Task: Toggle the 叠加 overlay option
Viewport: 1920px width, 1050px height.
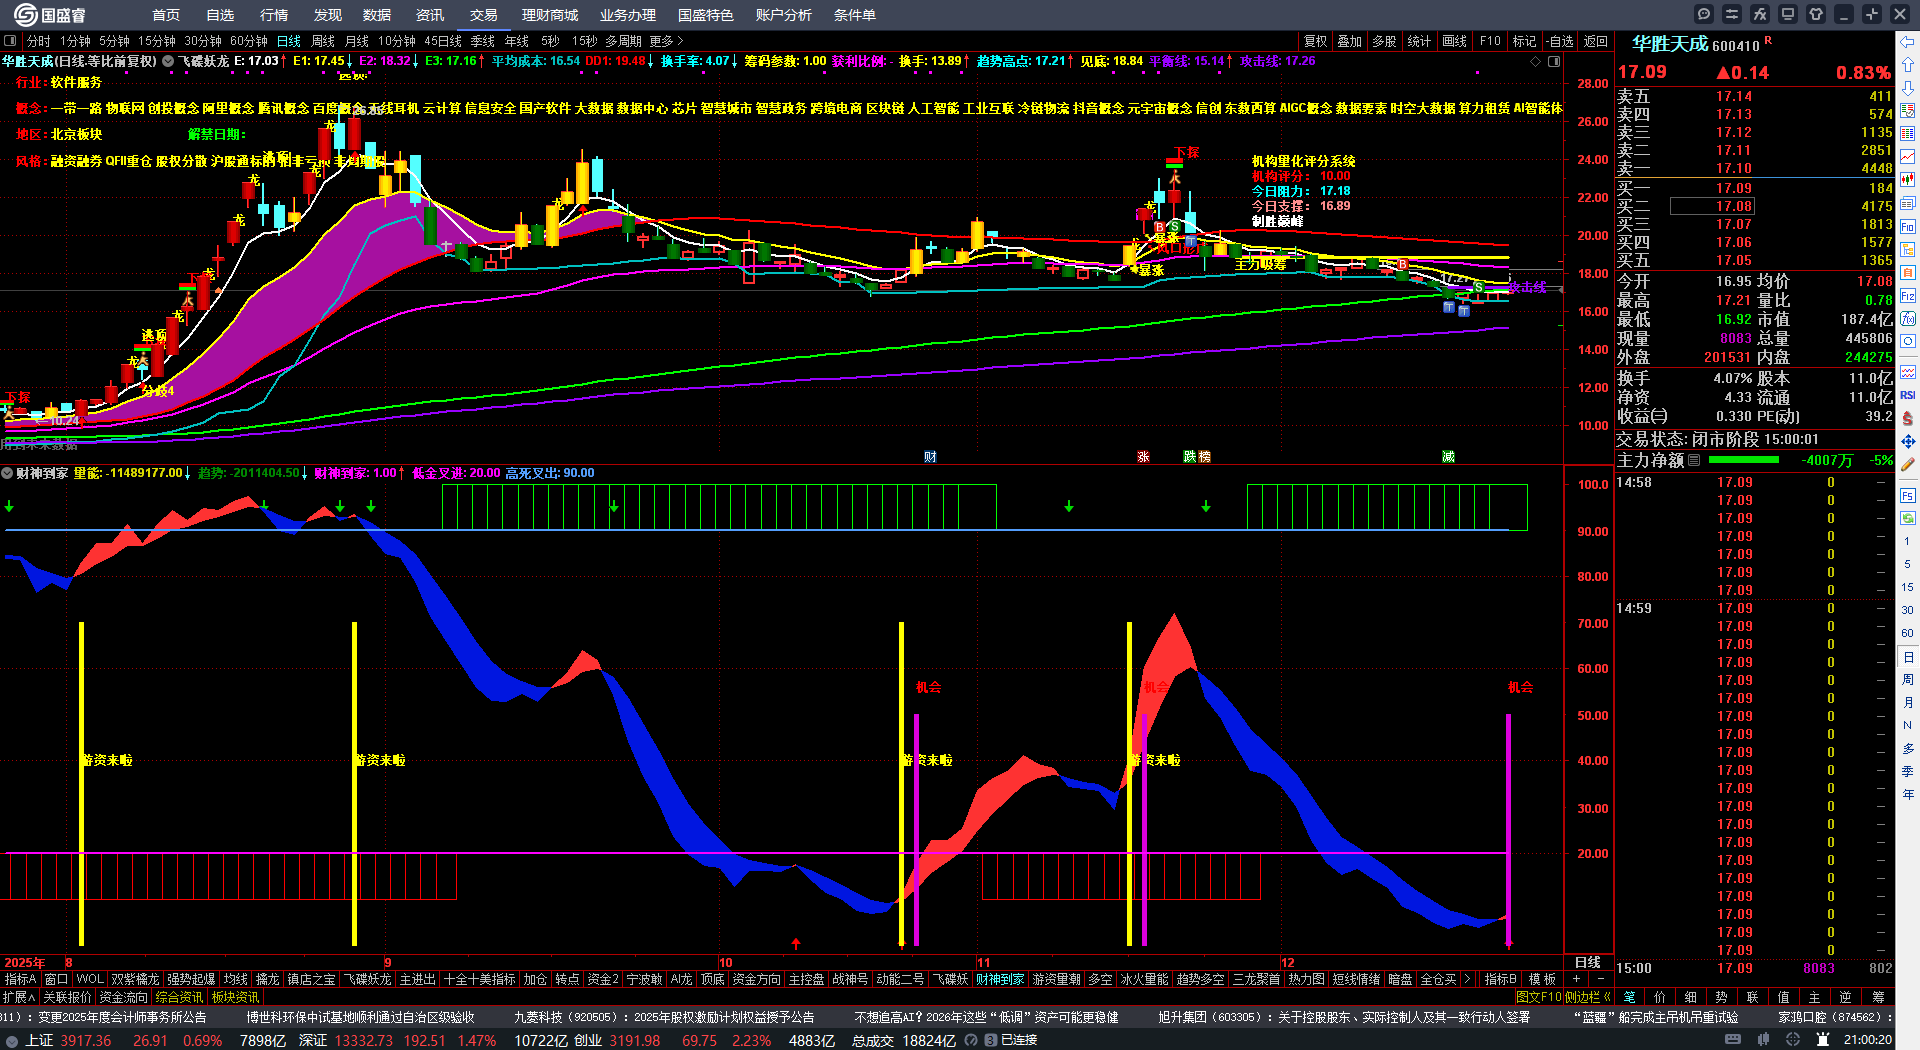Action: pos(1350,41)
